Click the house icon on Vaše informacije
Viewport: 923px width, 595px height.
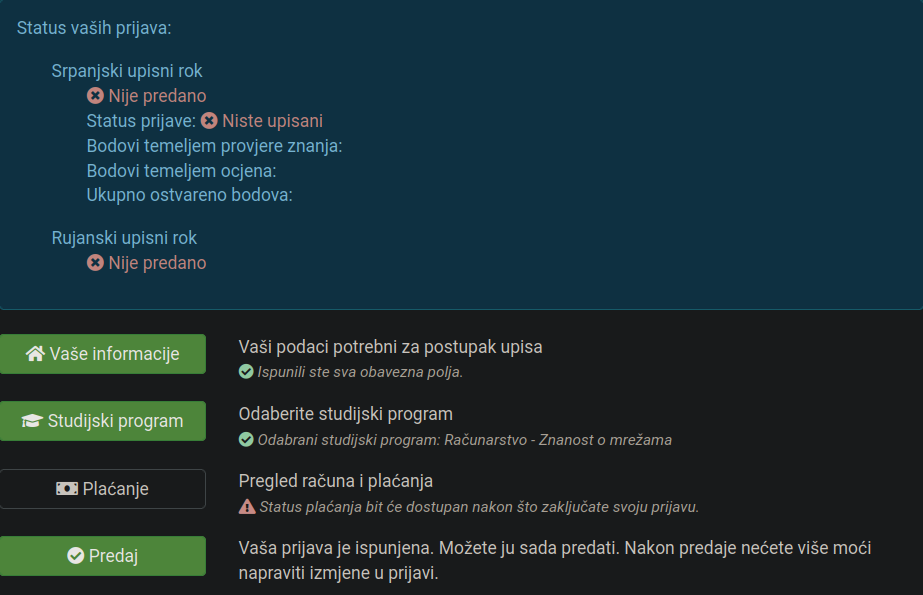35,354
